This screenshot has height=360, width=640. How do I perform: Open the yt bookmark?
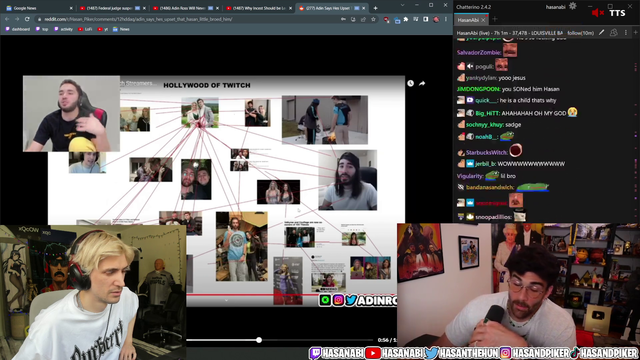click(102, 29)
